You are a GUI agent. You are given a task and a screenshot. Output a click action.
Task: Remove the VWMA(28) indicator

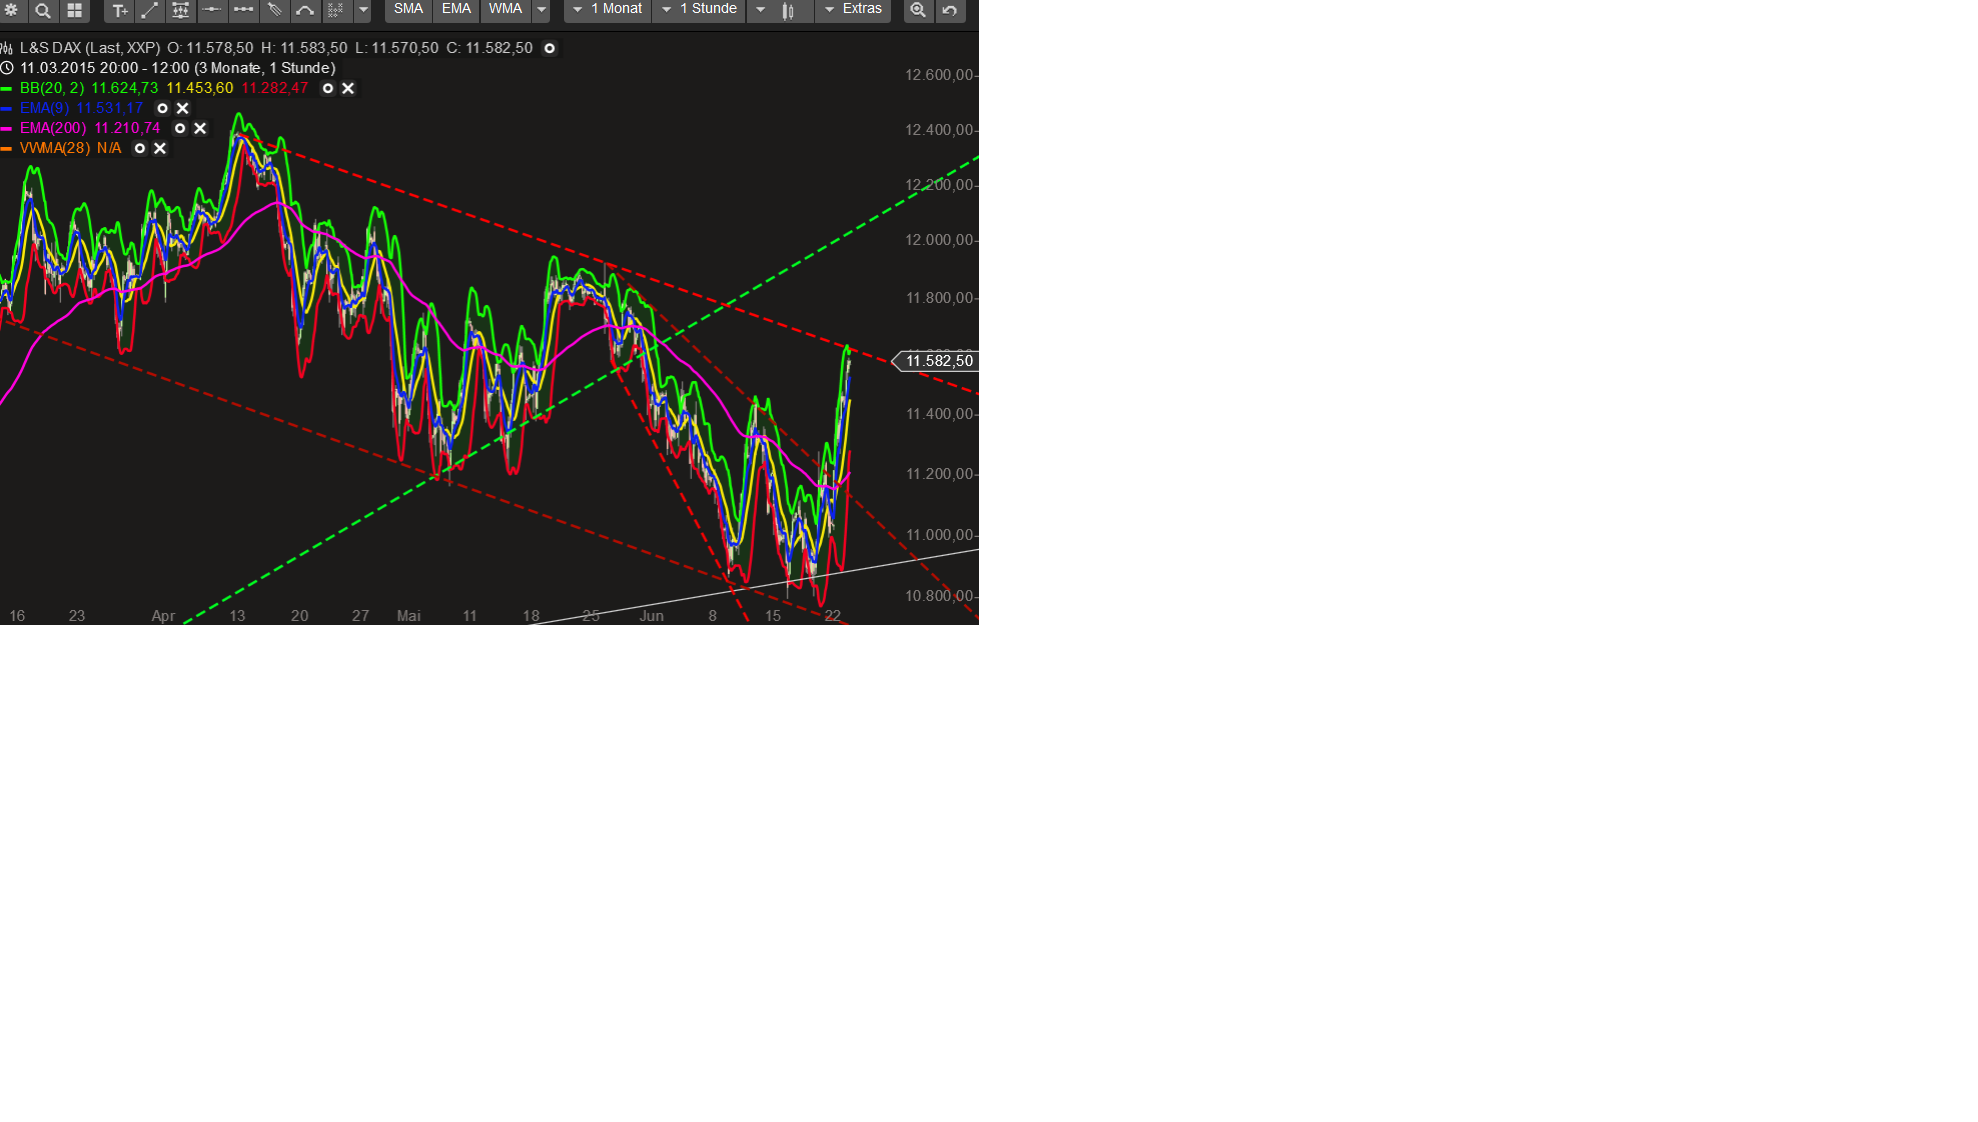tap(160, 148)
